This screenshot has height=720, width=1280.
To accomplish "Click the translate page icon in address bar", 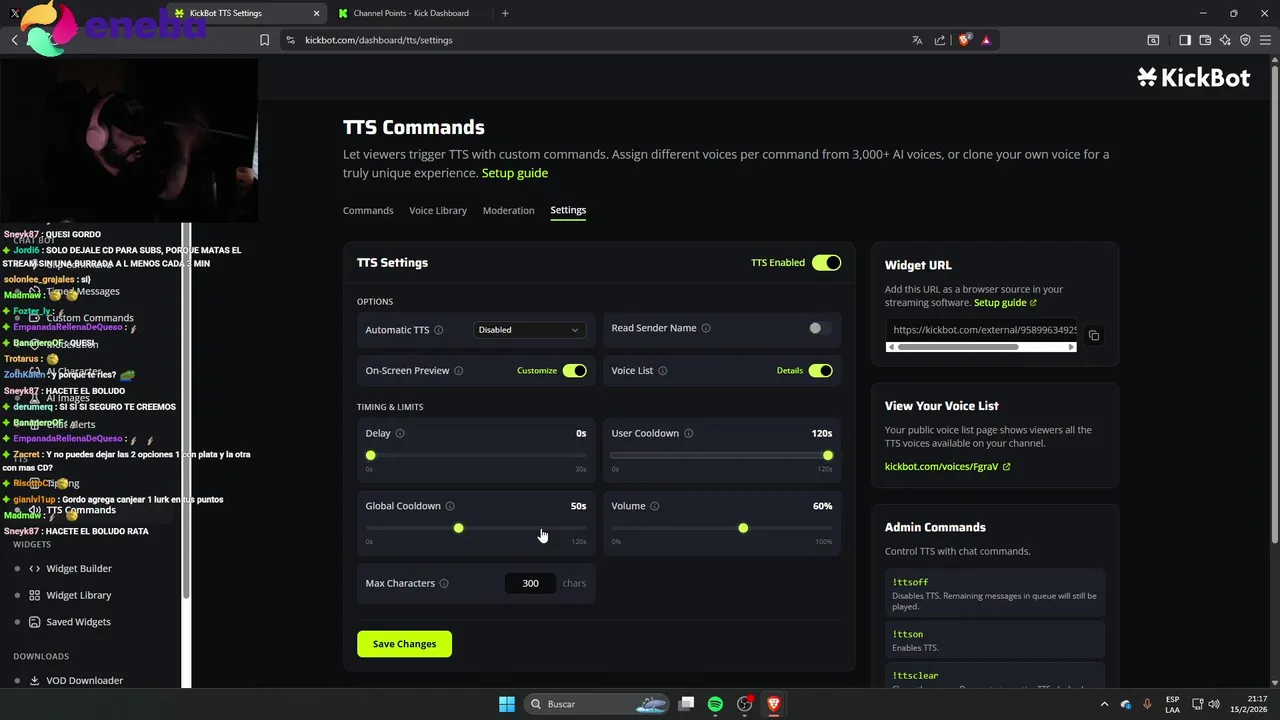I will pos(917,40).
